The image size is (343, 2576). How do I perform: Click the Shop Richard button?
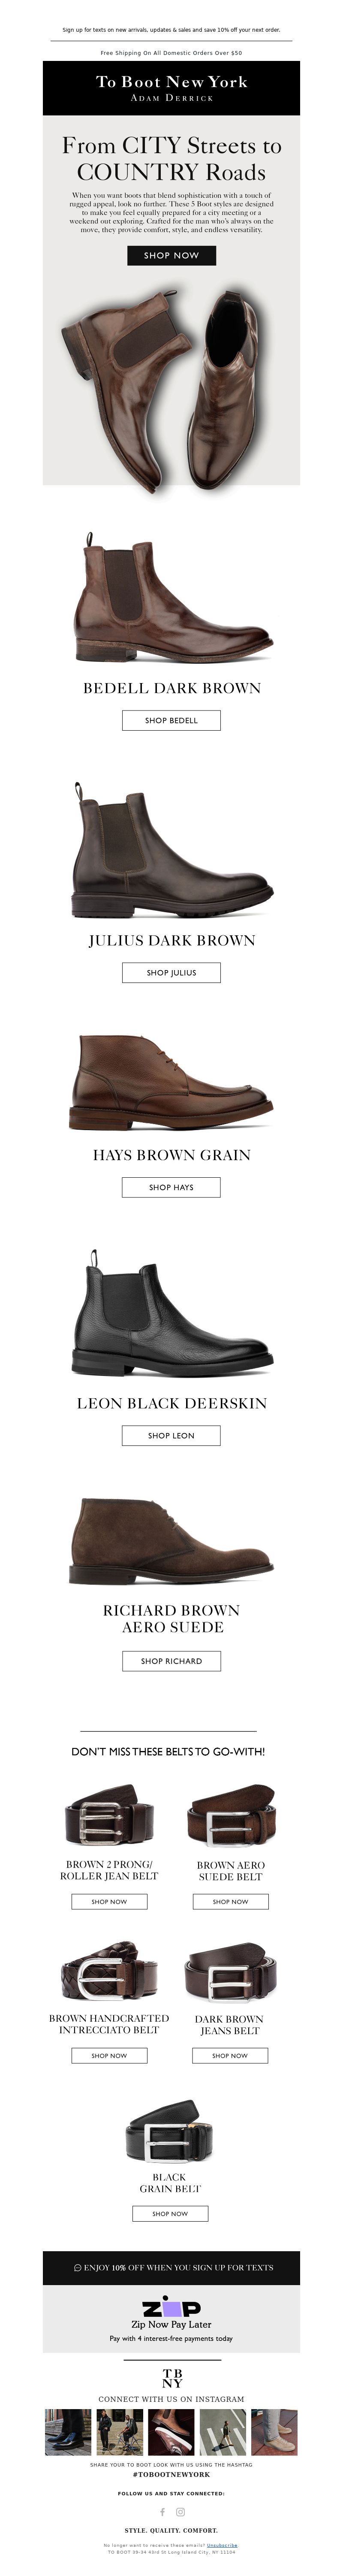tap(171, 1661)
